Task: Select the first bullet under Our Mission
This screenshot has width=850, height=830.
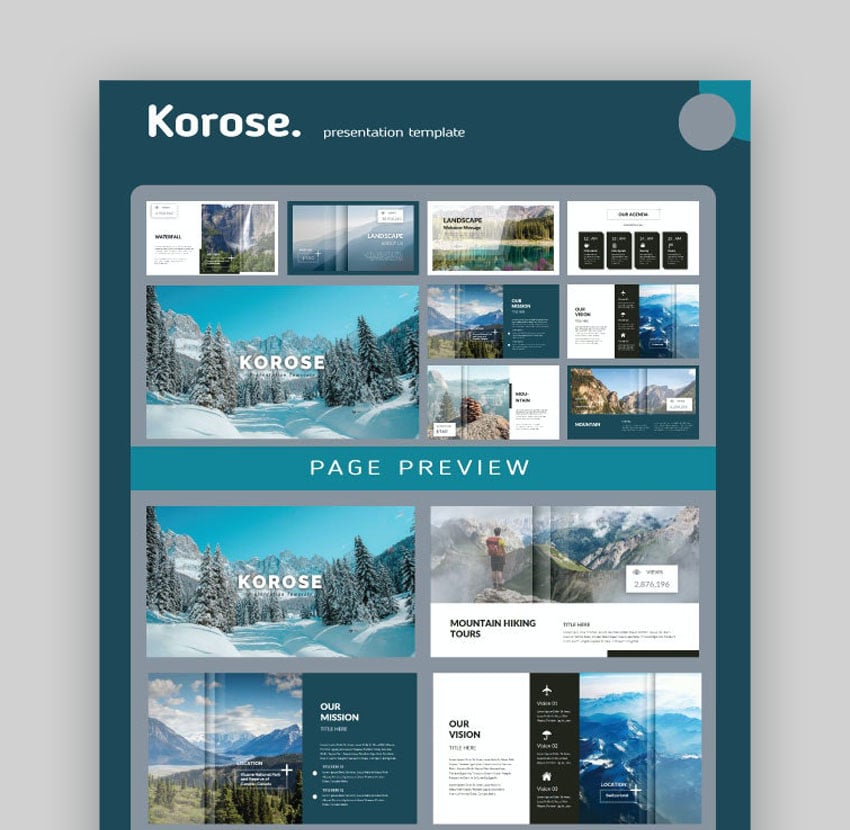Action: (315, 772)
